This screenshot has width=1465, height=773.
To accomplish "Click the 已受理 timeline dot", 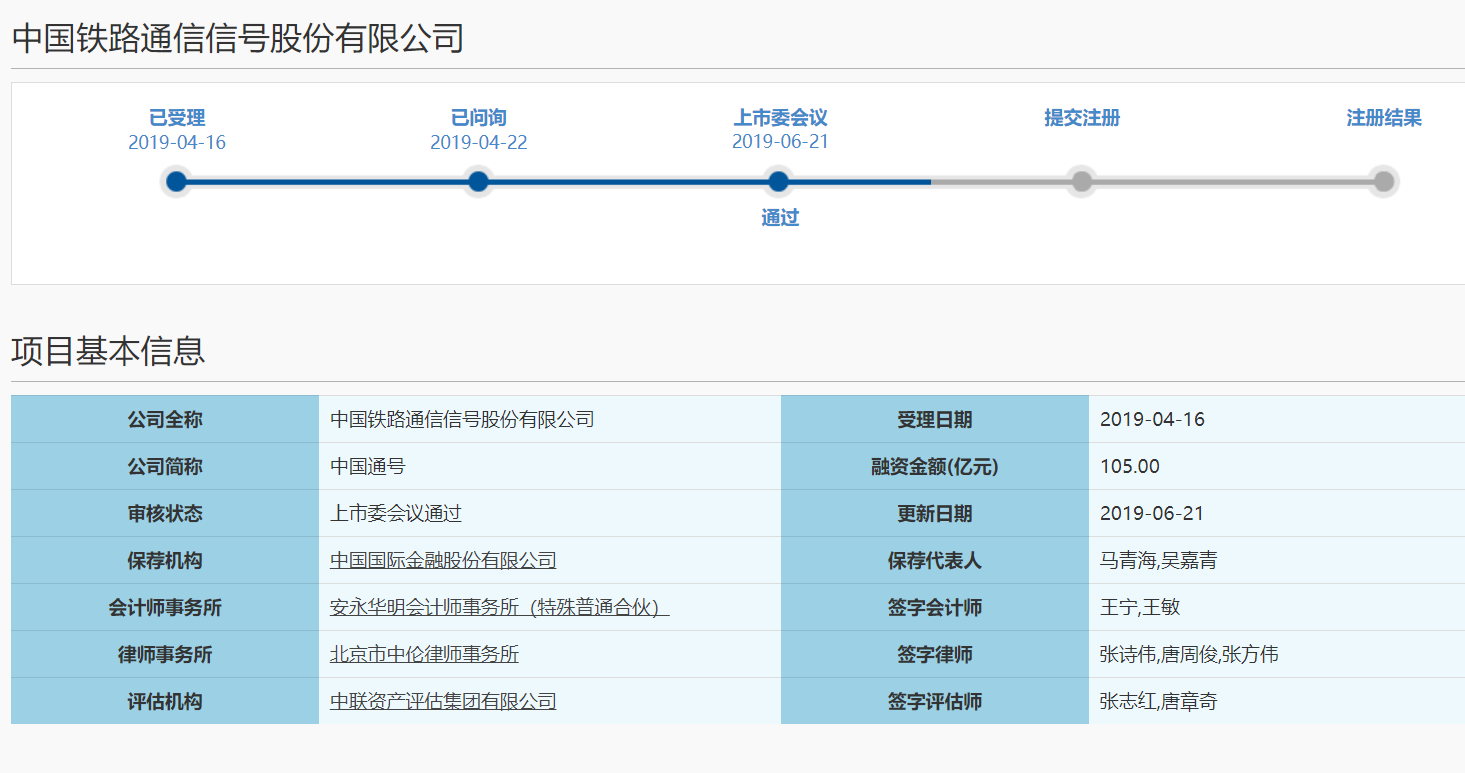I will pos(177,182).
